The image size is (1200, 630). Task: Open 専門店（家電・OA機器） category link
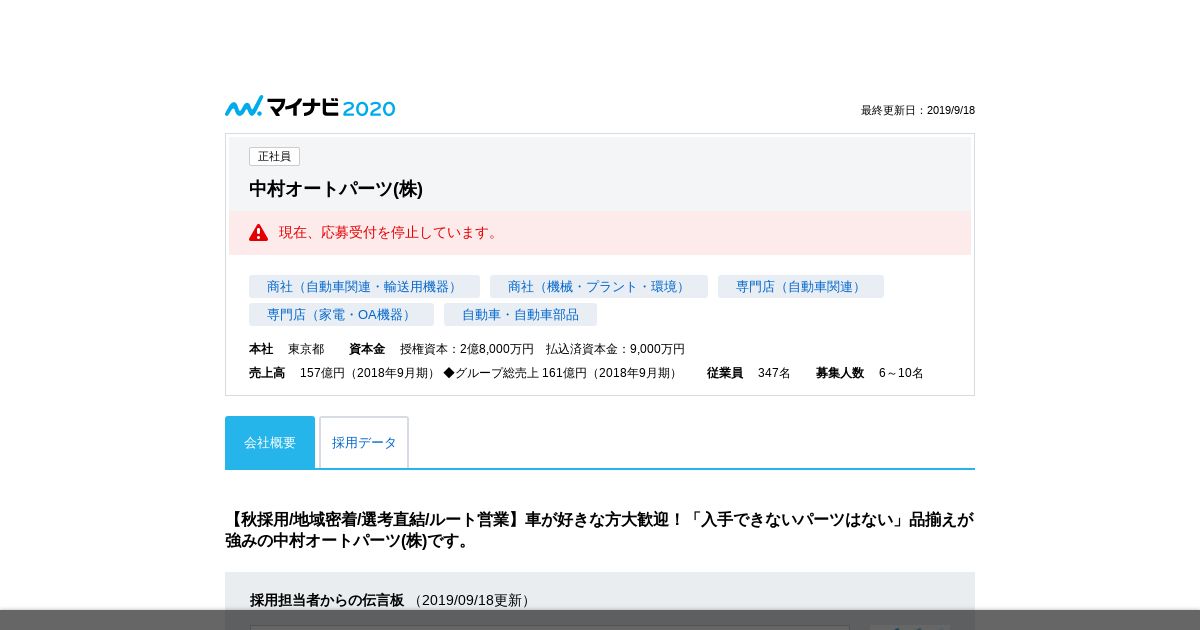click(x=341, y=314)
